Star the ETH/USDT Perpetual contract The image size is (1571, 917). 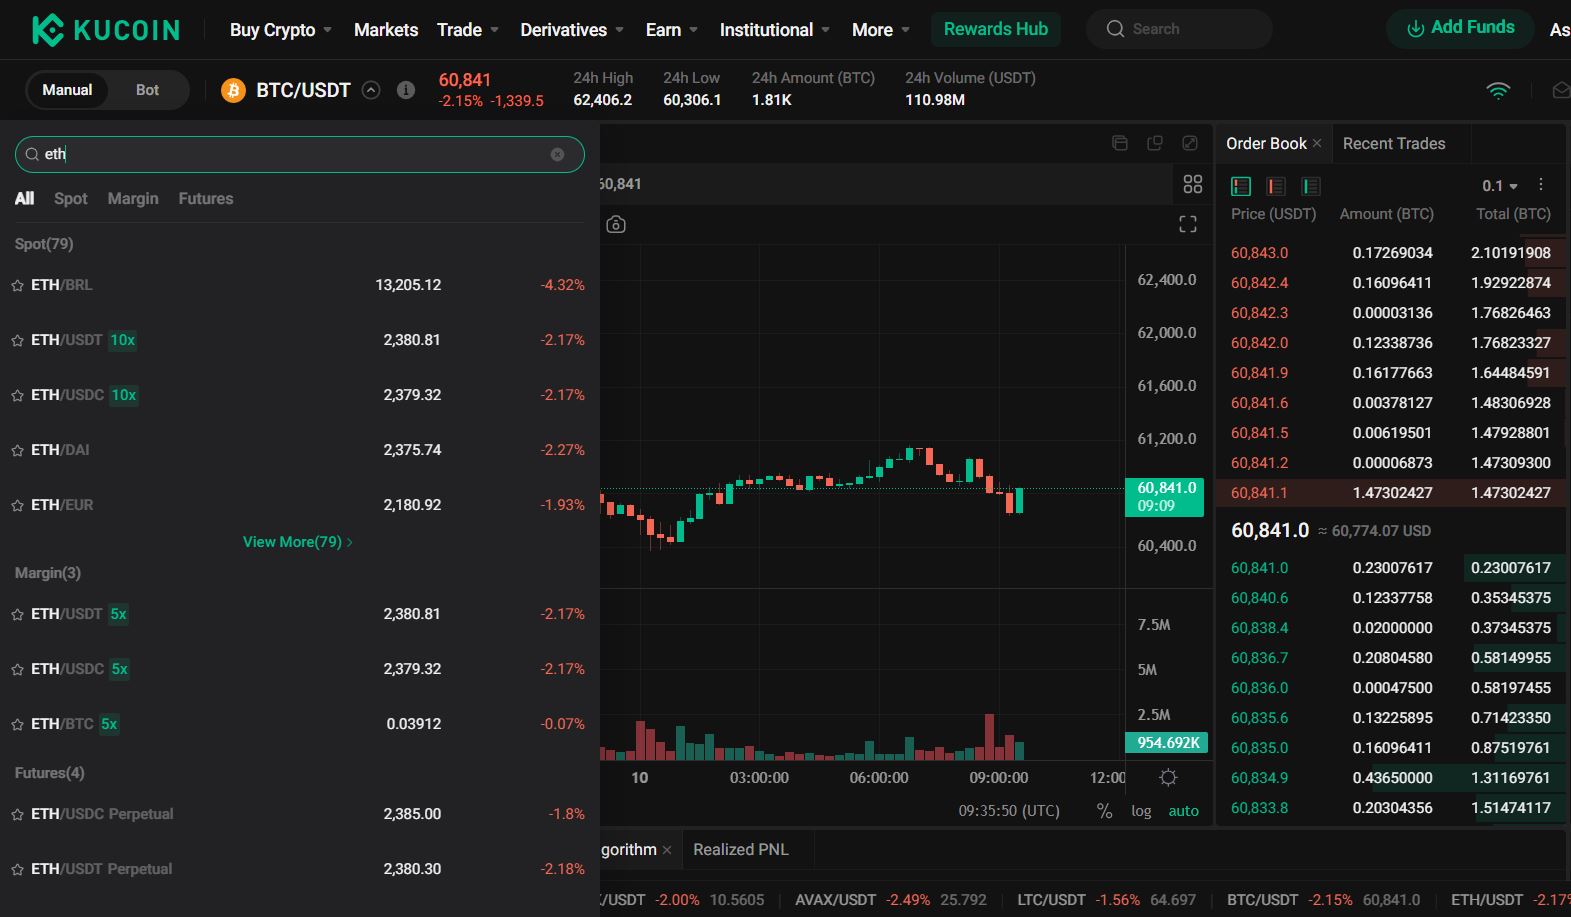[17, 870]
